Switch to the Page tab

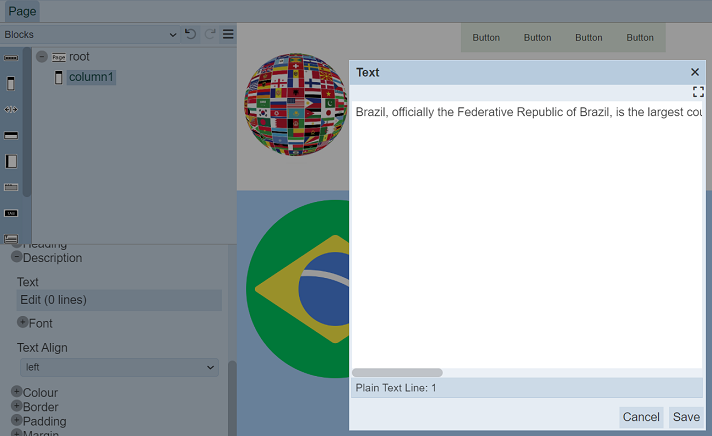(x=21, y=11)
